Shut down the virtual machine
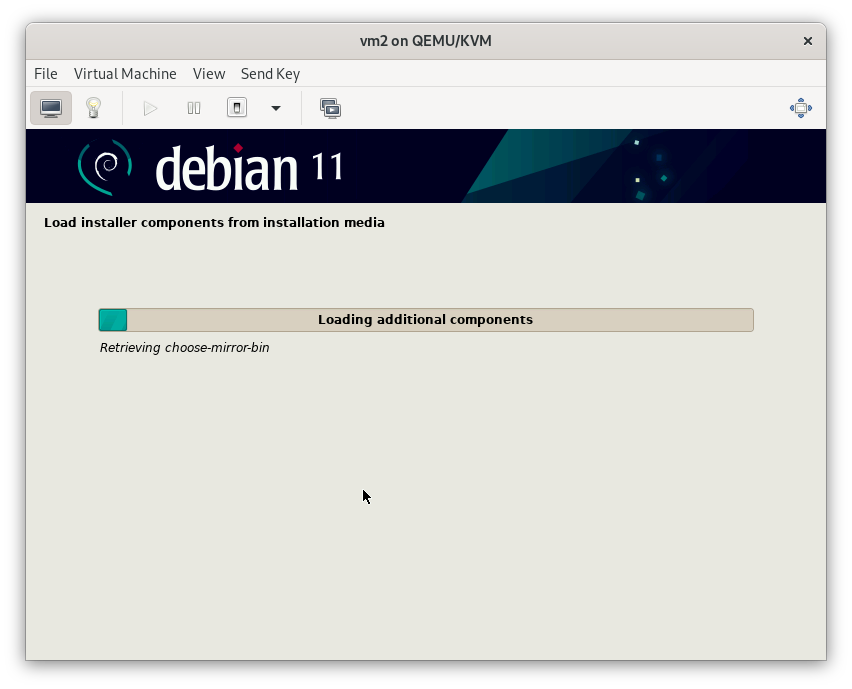Image resolution: width=852 pixels, height=689 pixels. (237, 108)
